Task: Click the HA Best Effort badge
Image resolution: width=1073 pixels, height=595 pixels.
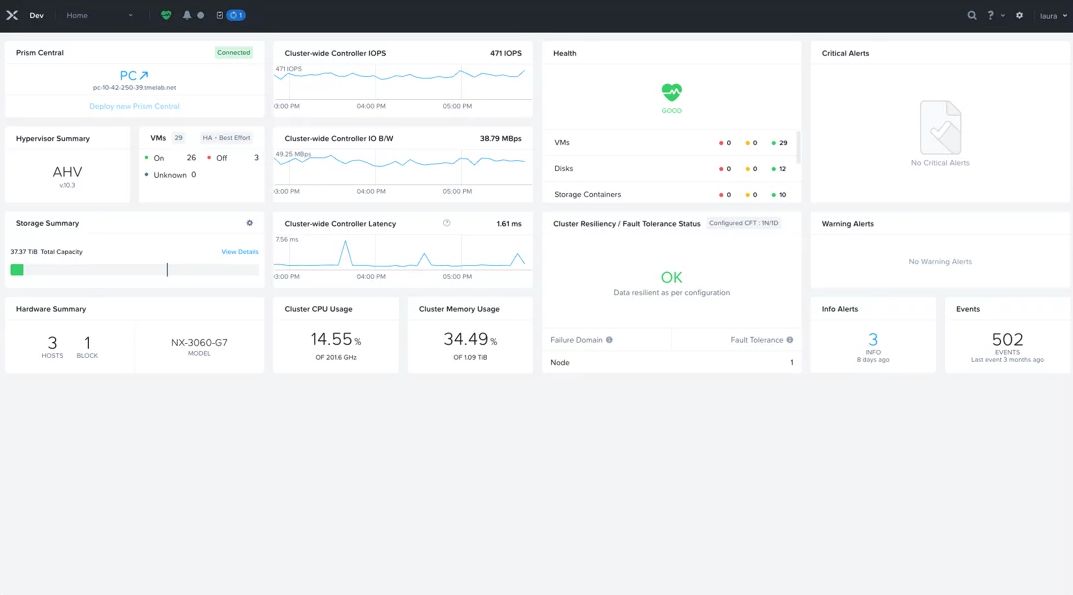Action: [x=226, y=138]
